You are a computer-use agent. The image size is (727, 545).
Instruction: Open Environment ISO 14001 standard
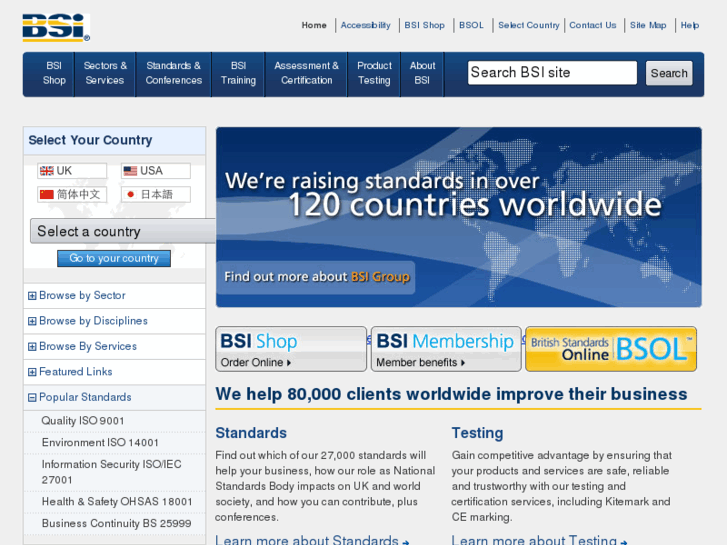[x=100, y=442]
